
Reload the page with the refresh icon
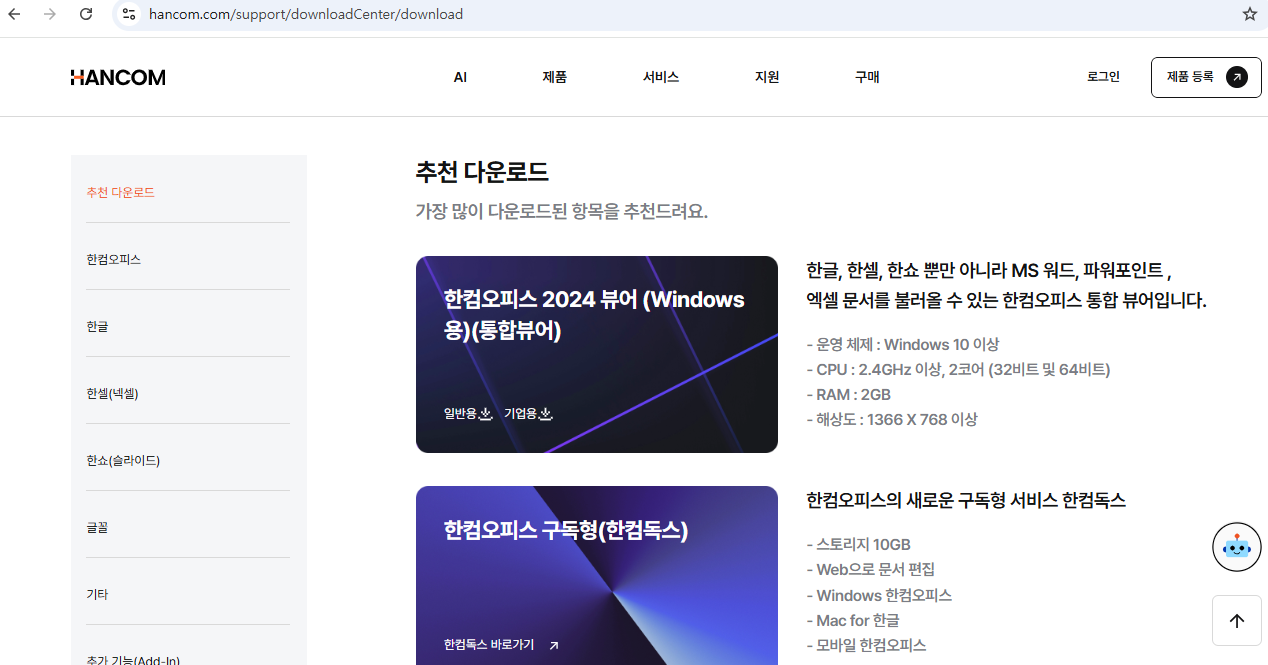click(86, 14)
